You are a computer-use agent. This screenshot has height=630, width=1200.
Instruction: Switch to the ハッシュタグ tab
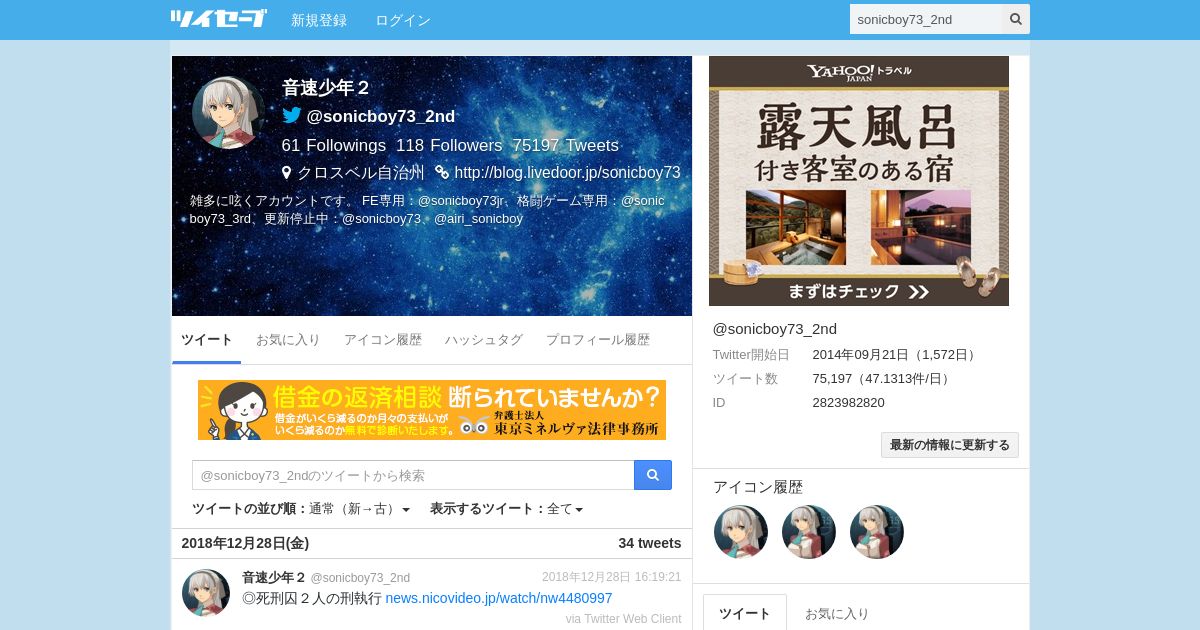[484, 340]
